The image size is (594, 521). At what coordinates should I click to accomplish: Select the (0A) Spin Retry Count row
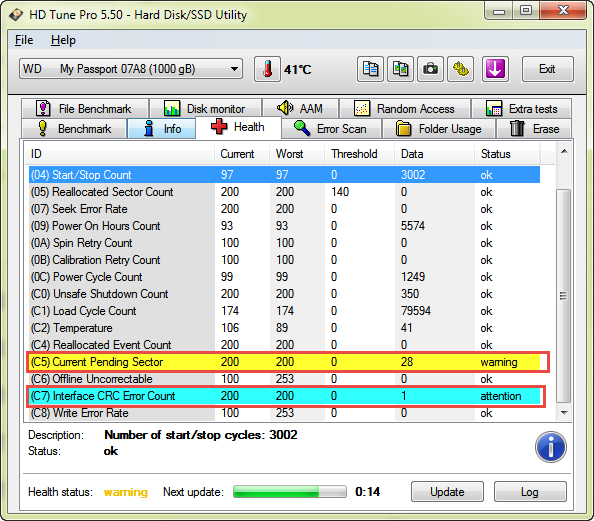click(x=284, y=243)
